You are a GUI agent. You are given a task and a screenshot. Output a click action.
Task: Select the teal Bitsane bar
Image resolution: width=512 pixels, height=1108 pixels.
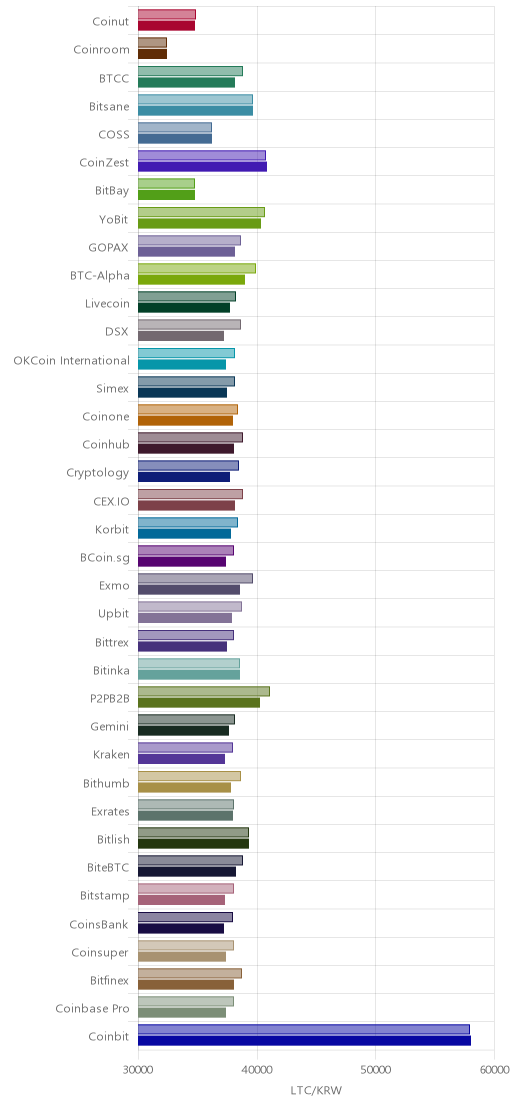pyautogui.click(x=196, y=110)
